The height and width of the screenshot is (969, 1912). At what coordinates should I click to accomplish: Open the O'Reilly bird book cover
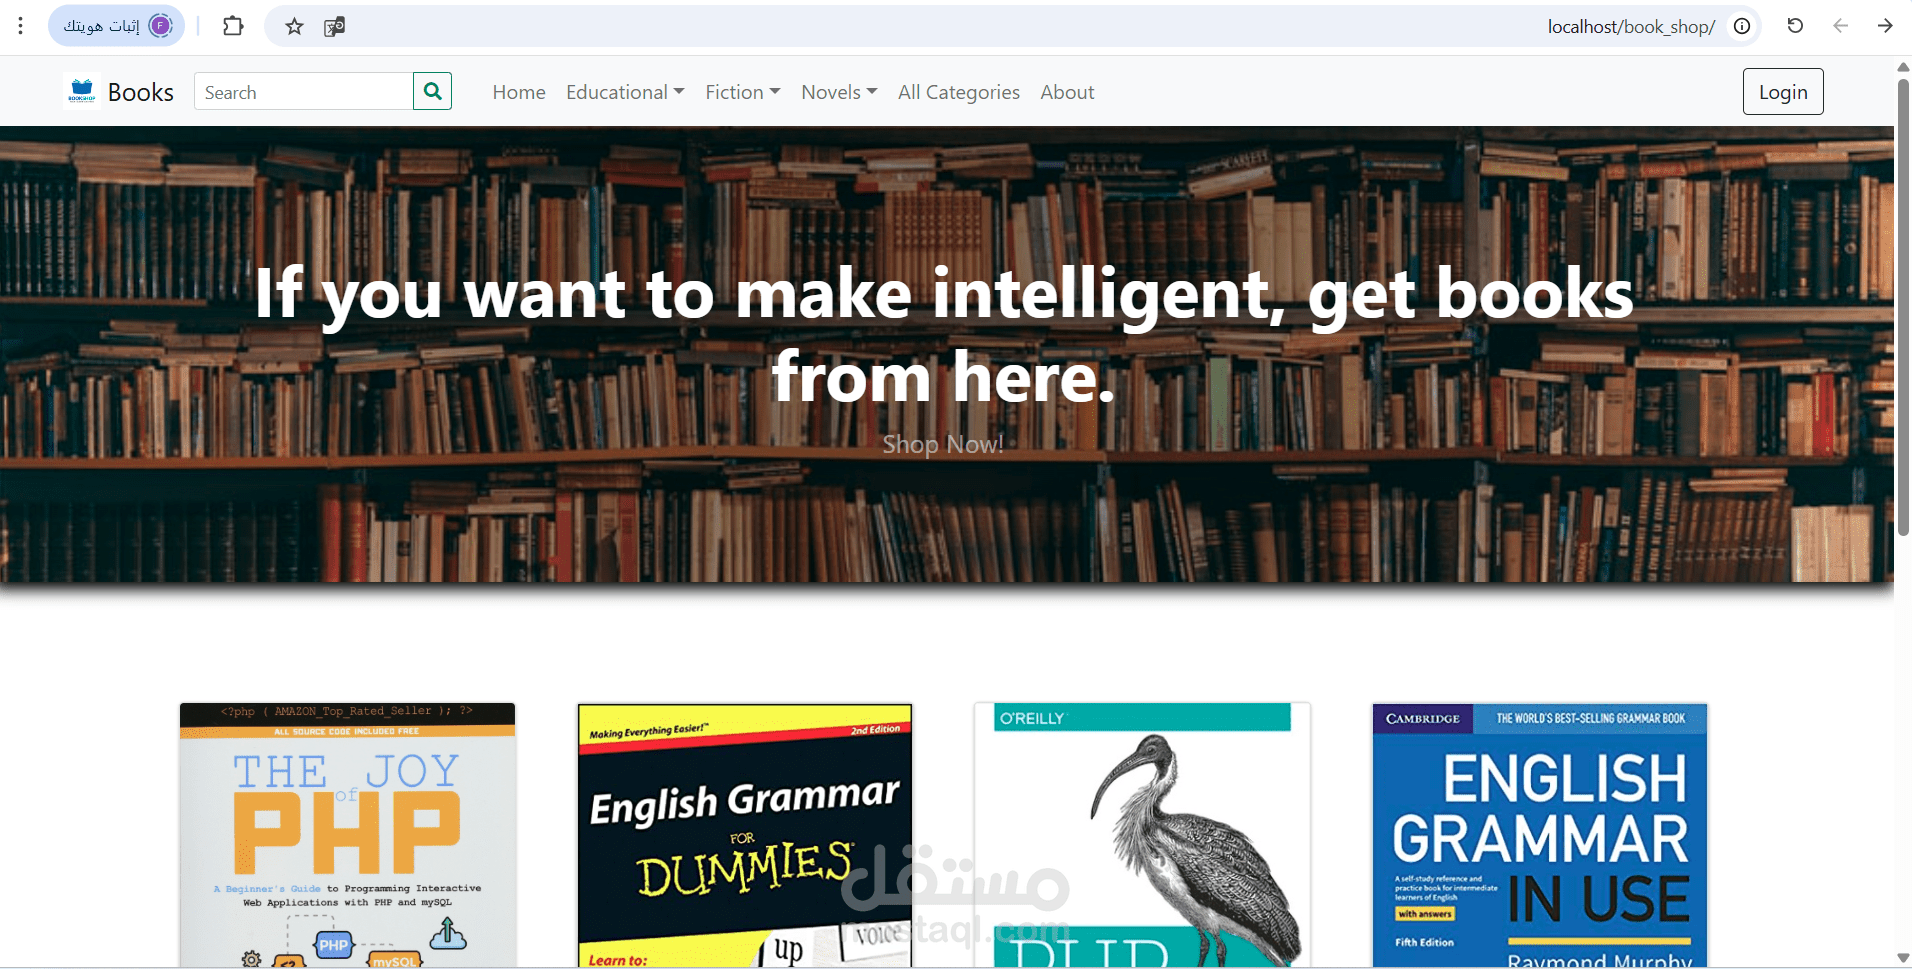[x=1142, y=835]
